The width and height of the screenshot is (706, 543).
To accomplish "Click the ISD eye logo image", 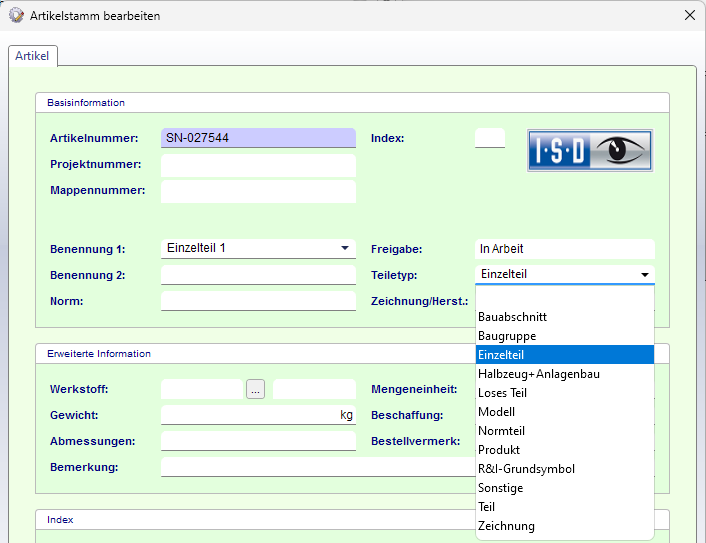I will 590,151.
